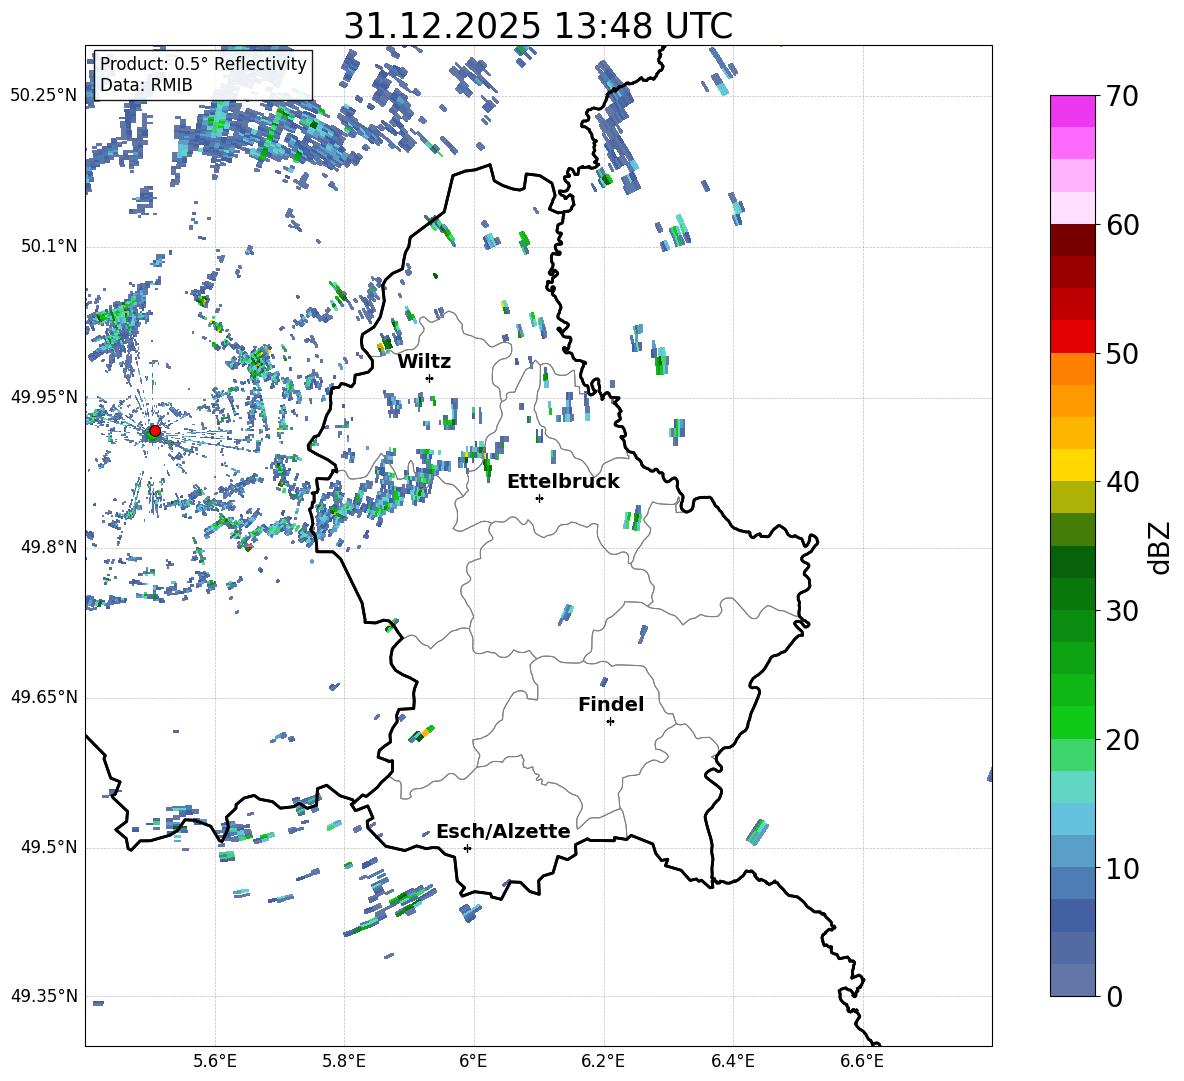Viewport: 1184px width, 1081px height.
Task: Click the Ettelbruck station cross marker
Action: pyautogui.click(x=539, y=498)
